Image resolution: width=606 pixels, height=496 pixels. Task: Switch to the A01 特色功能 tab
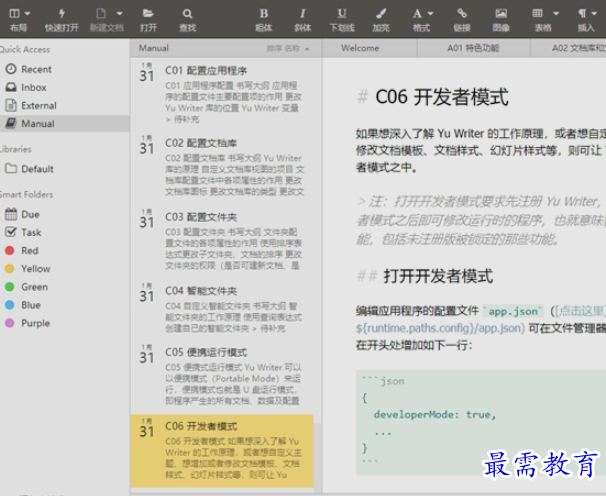click(473, 48)
